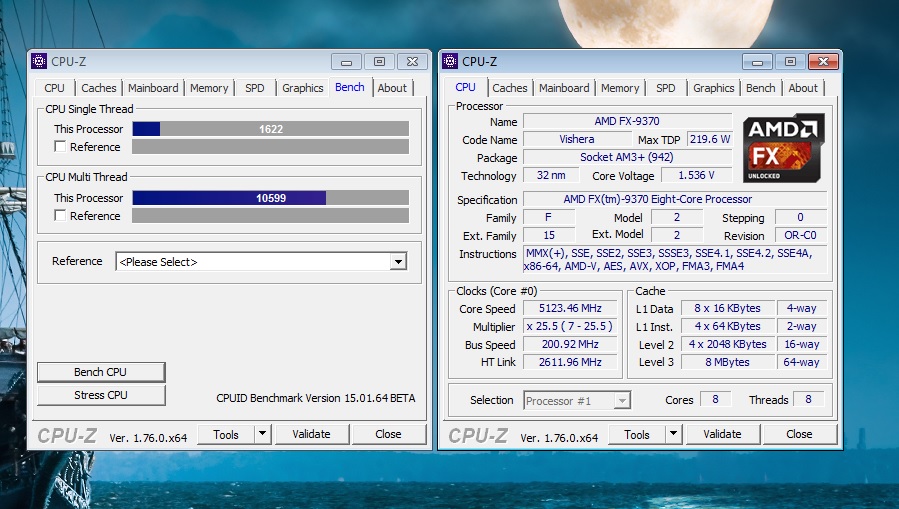
Task: Click Max TDP value '219.6 W'
Action: [x=710, y=139]
